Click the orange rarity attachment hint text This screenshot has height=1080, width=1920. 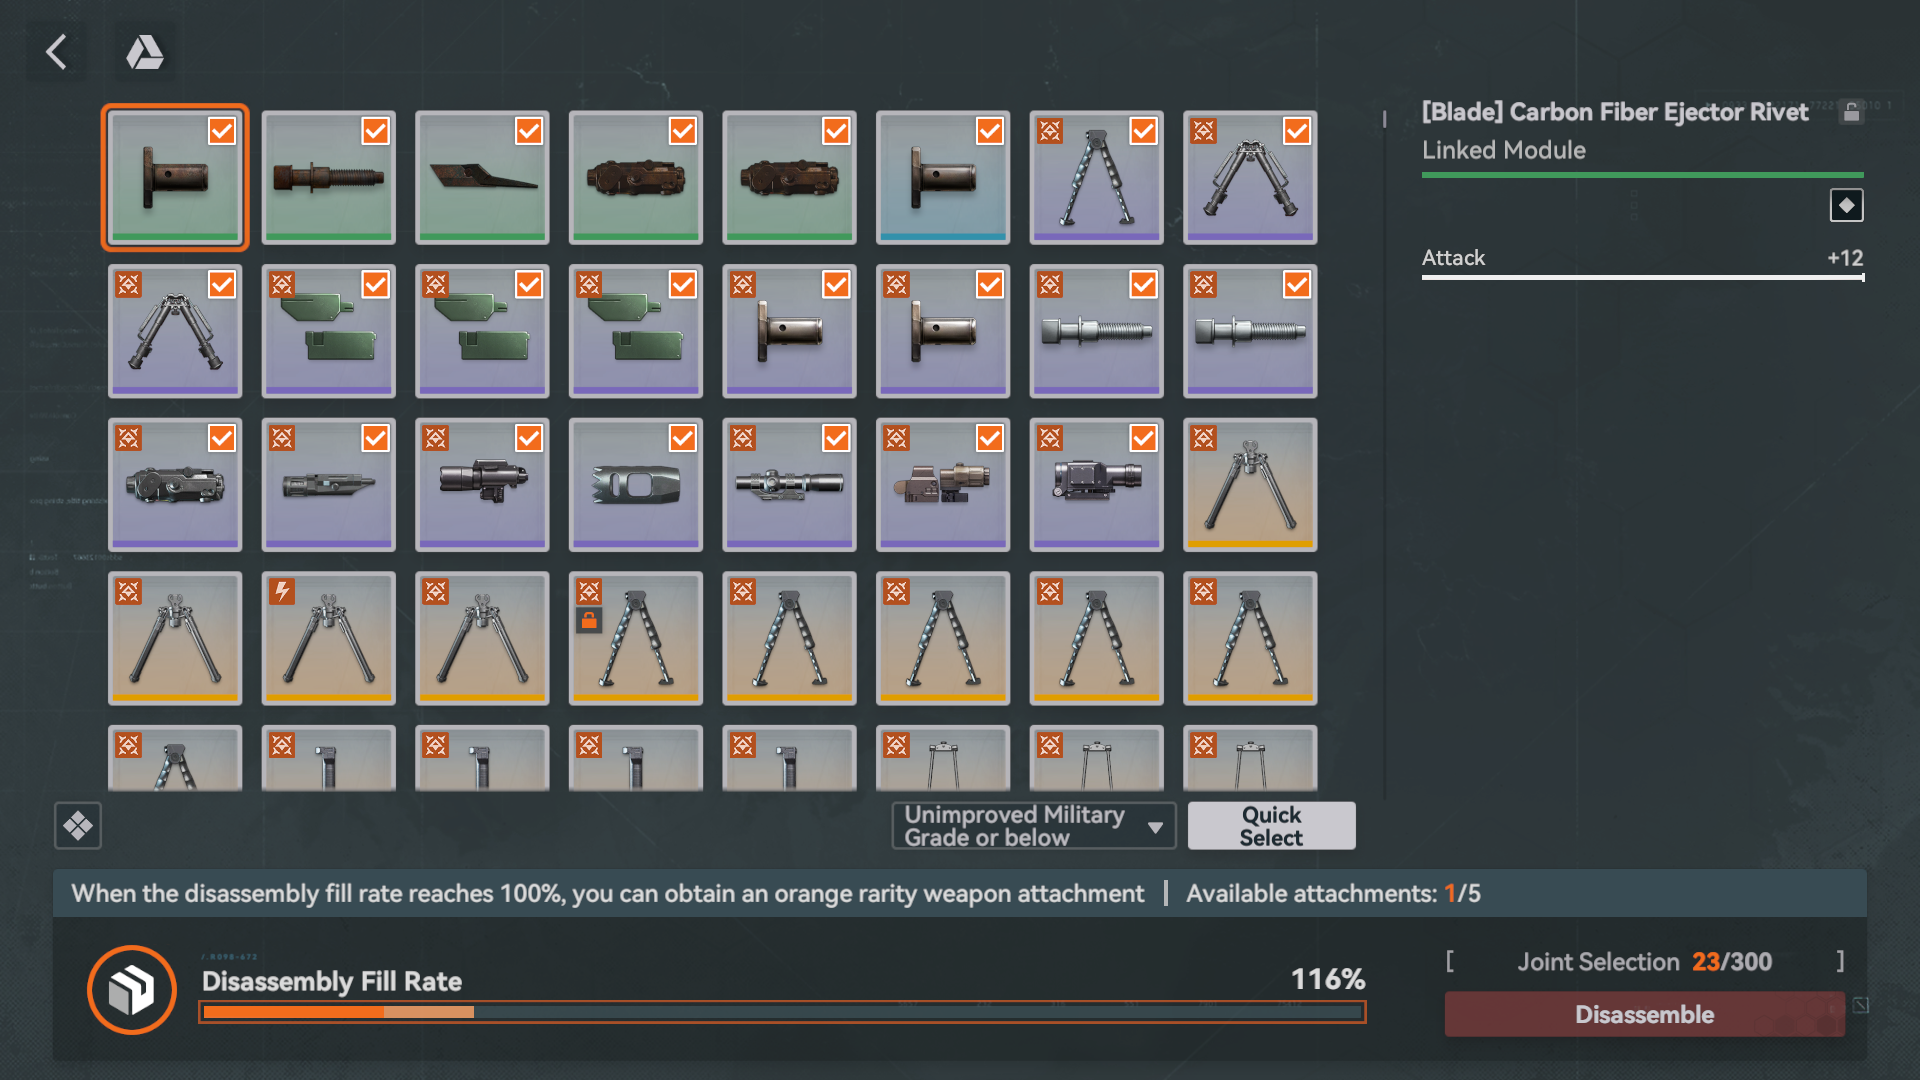[608, 893]
